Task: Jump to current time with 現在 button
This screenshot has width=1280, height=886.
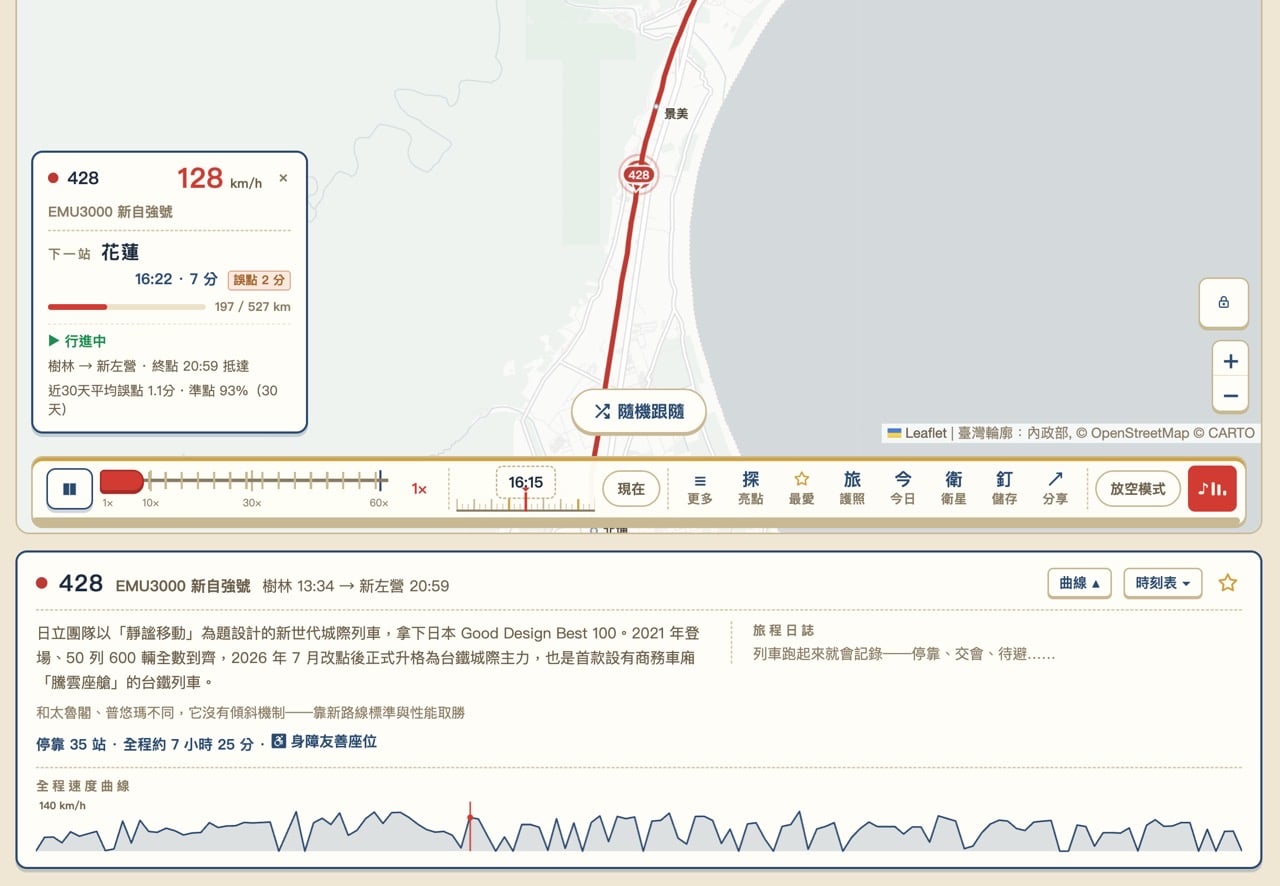Action: click(631, 489)
